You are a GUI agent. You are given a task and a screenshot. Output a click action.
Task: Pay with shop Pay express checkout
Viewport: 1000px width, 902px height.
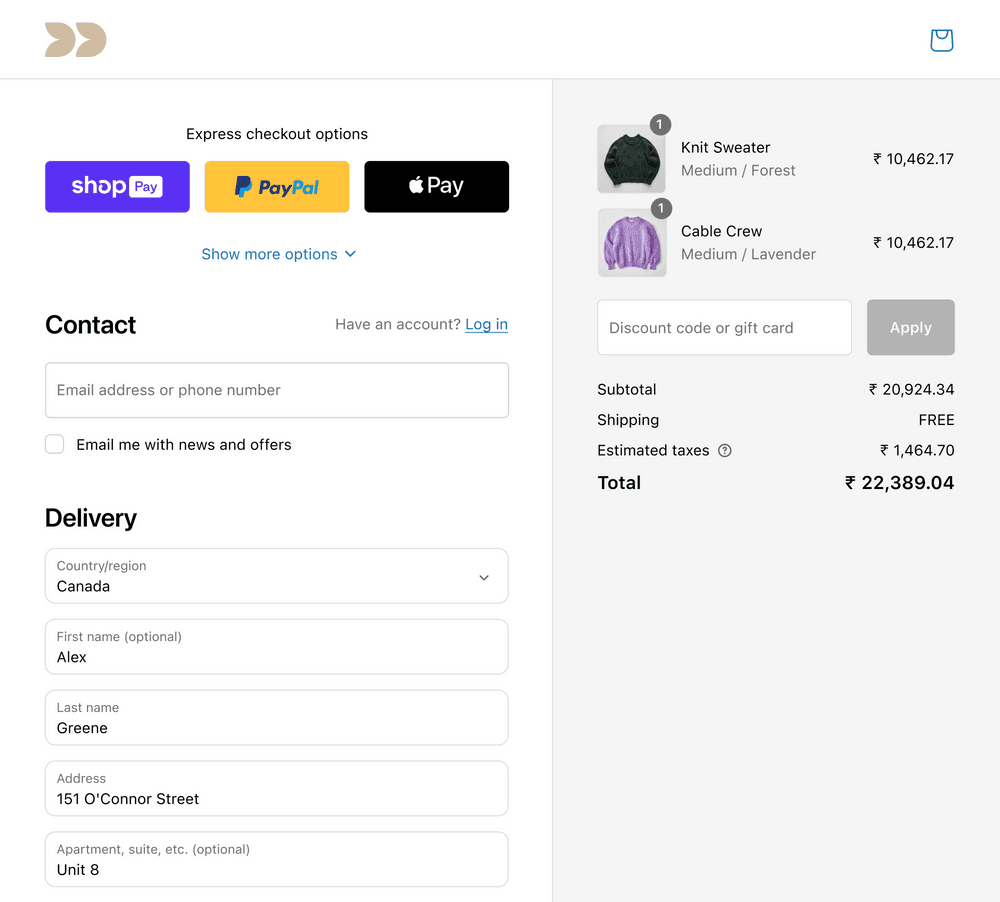pos(117,186)
